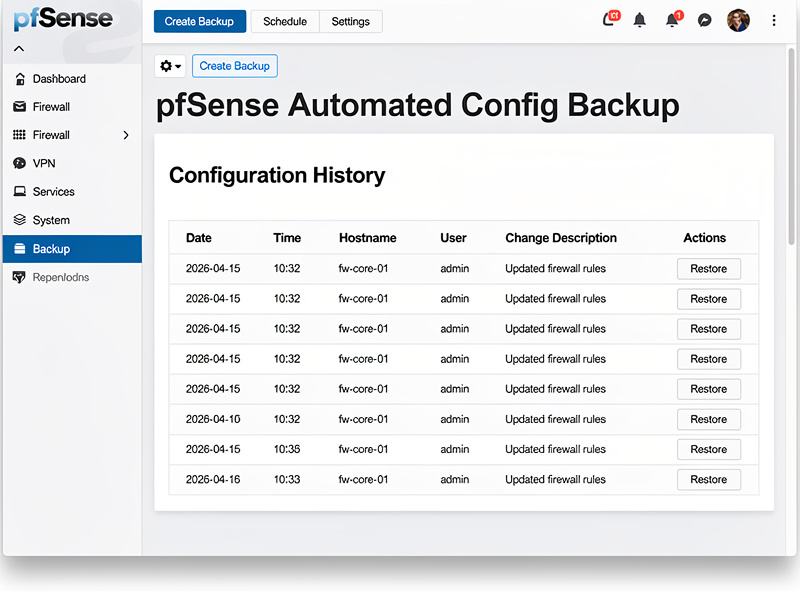This screenshot has width=800, height=592.
Task: Restore the 2026-04-16 config entry
Action: pos(709,480)
